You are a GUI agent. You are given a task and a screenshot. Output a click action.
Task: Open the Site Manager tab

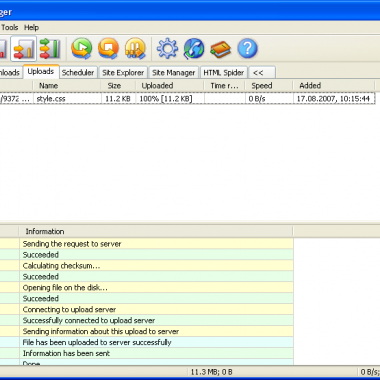(x=173, y=72)
